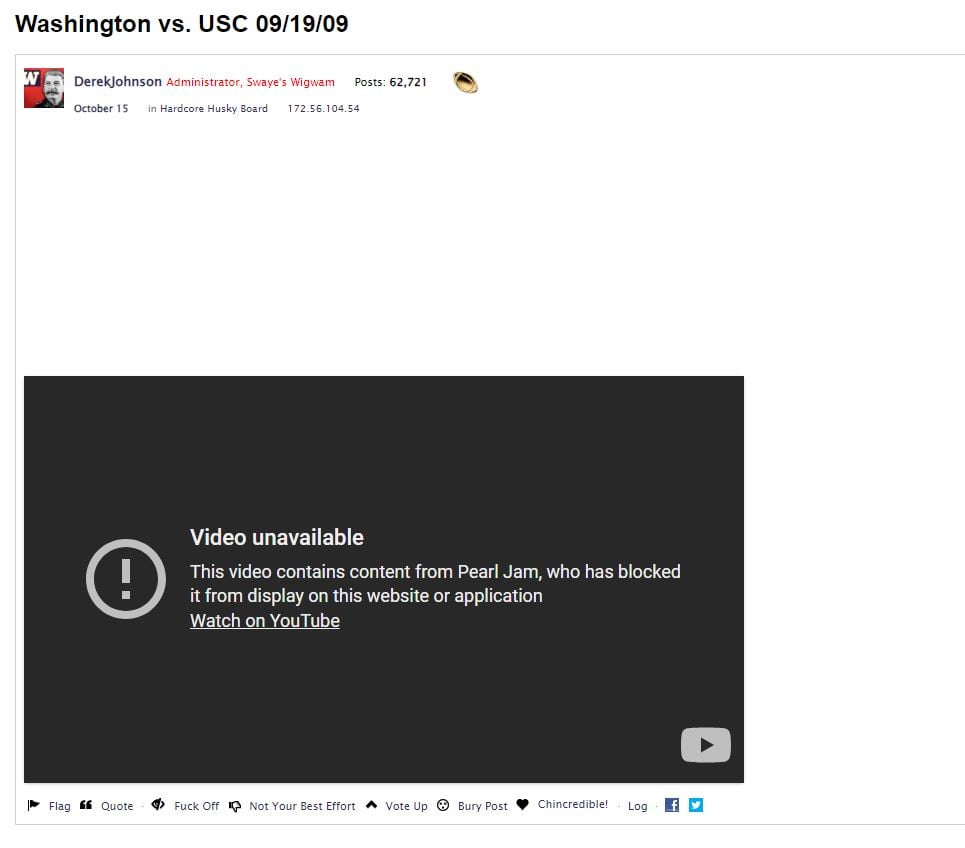Screen dimensions: 965x848
Task: Click the football badge icon beside post count
Action: [465, 82]
